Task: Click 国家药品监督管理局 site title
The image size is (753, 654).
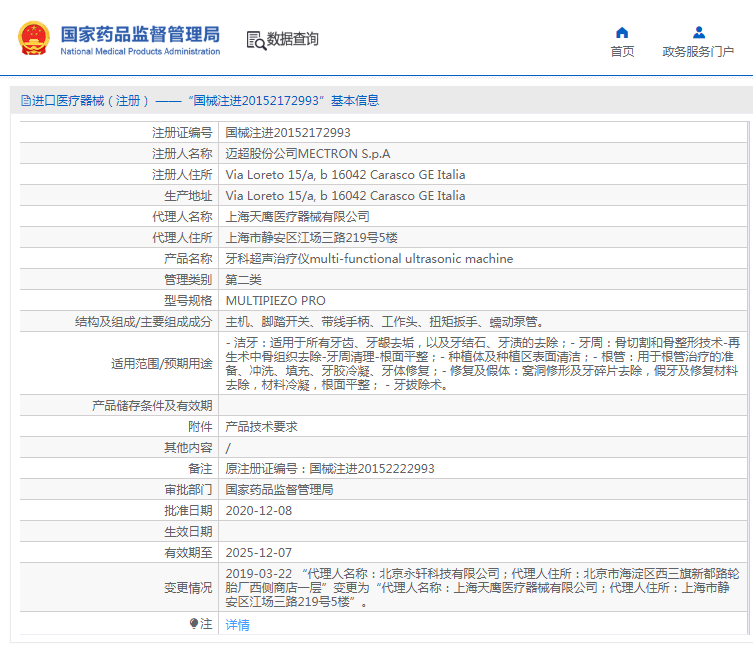Action: pos(140,34)
